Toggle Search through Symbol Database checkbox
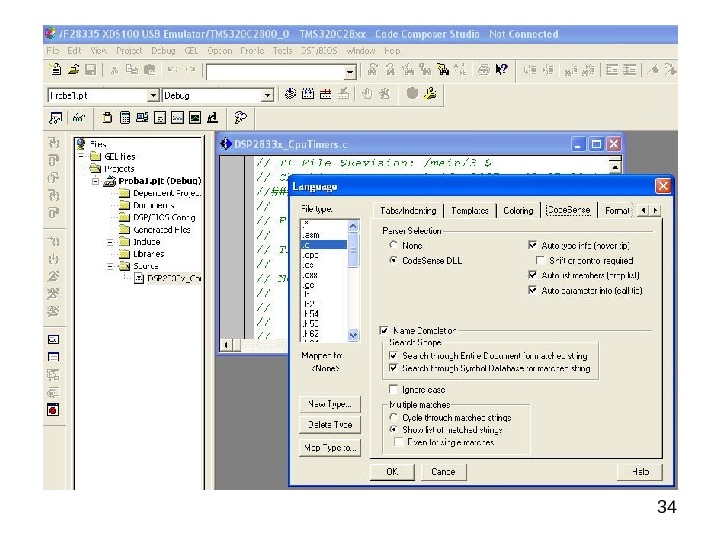720x540 pixels. tap(393, 368)
